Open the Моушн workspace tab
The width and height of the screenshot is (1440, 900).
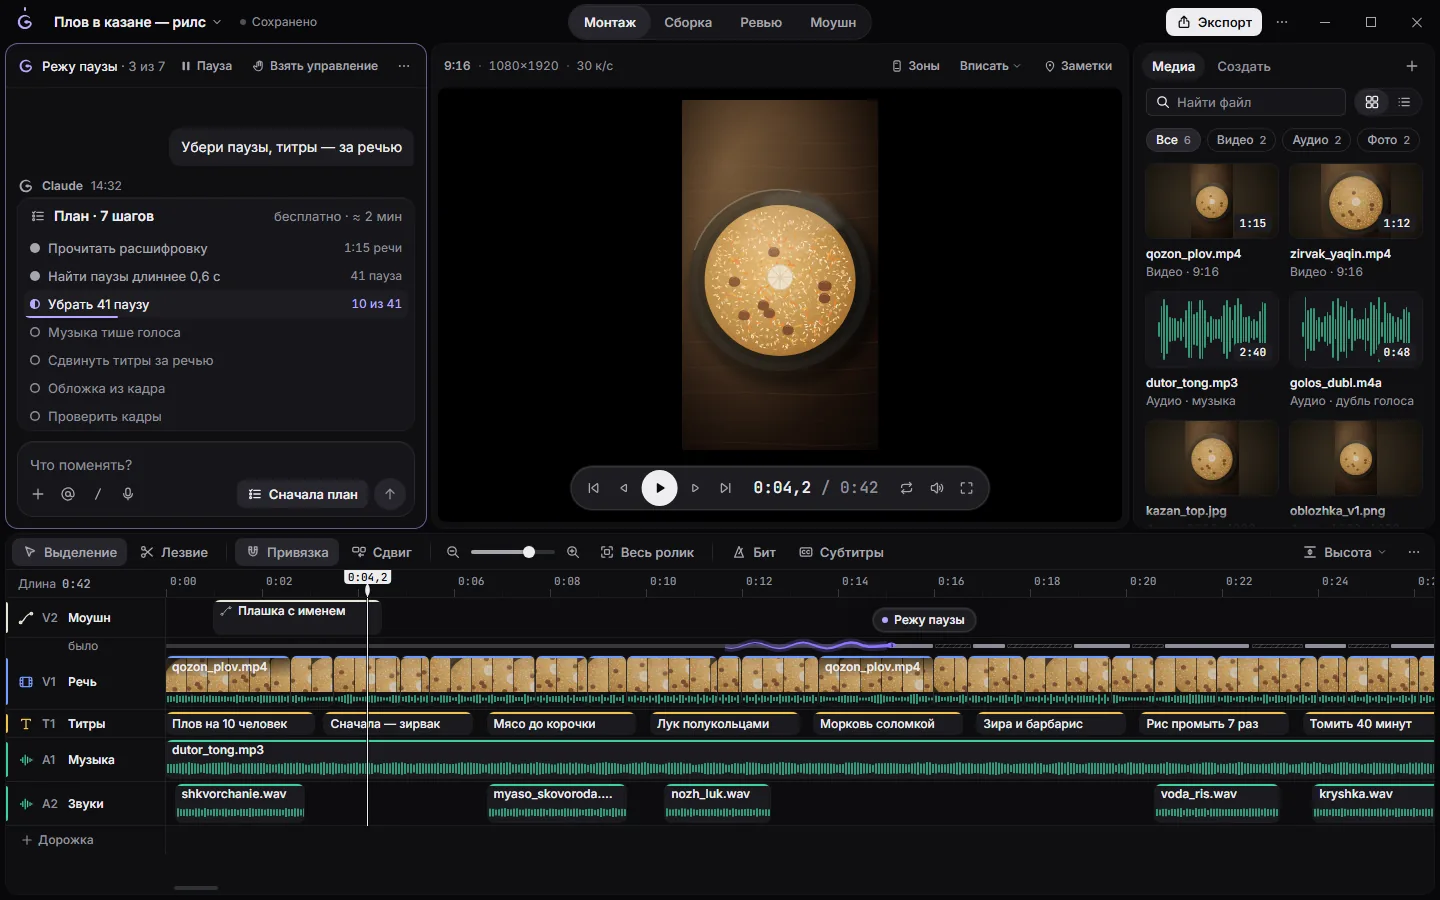pos(833,22)
